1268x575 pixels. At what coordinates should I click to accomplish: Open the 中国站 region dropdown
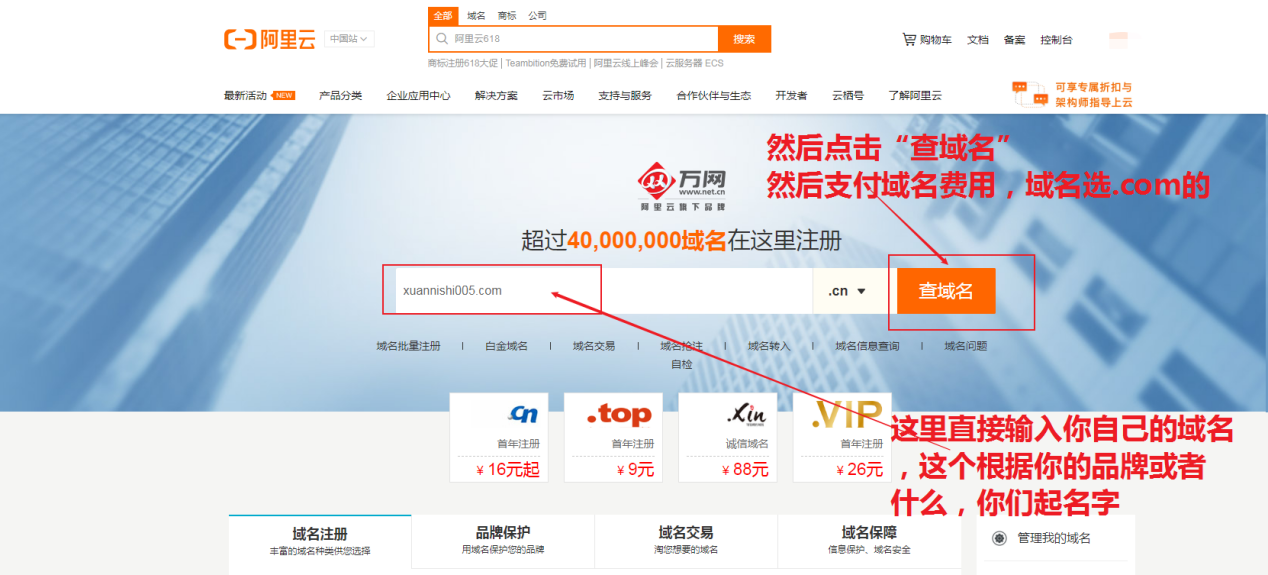(348, 39)
